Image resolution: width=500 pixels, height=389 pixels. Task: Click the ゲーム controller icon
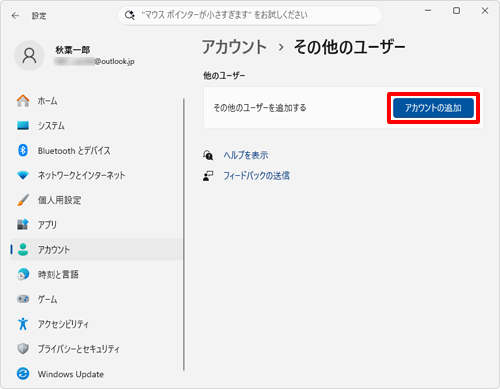click(x=23, y=299)
